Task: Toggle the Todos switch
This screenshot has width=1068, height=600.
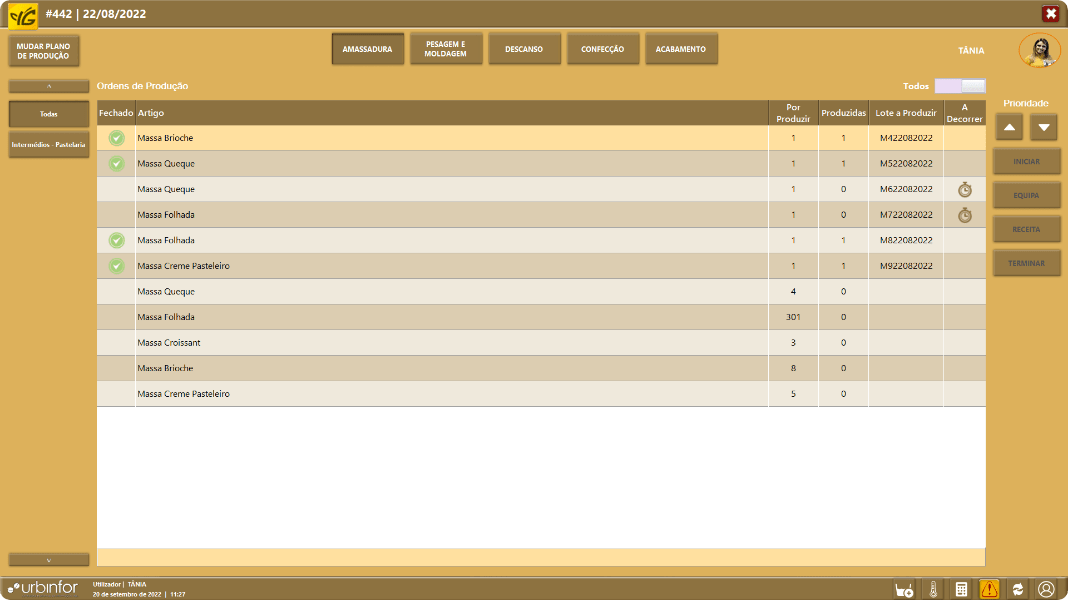Action: (x=960, y=86)
